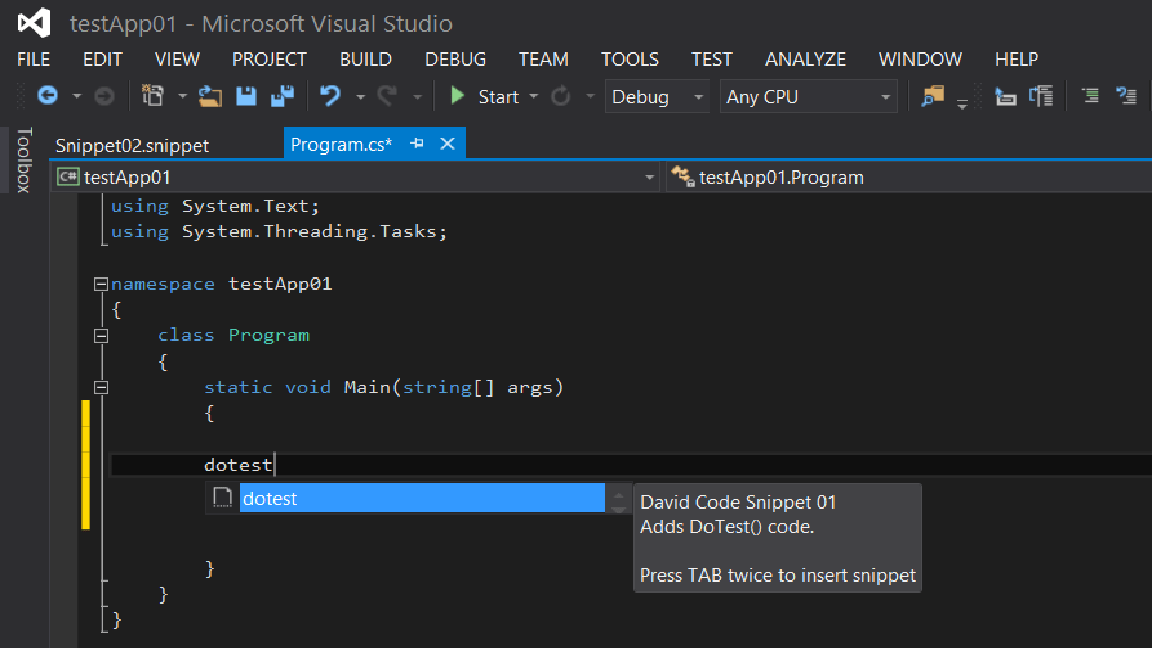1152x648 pixels.
Task: Expand the testApp01 project scope dropdown
Action: [649, 177]
